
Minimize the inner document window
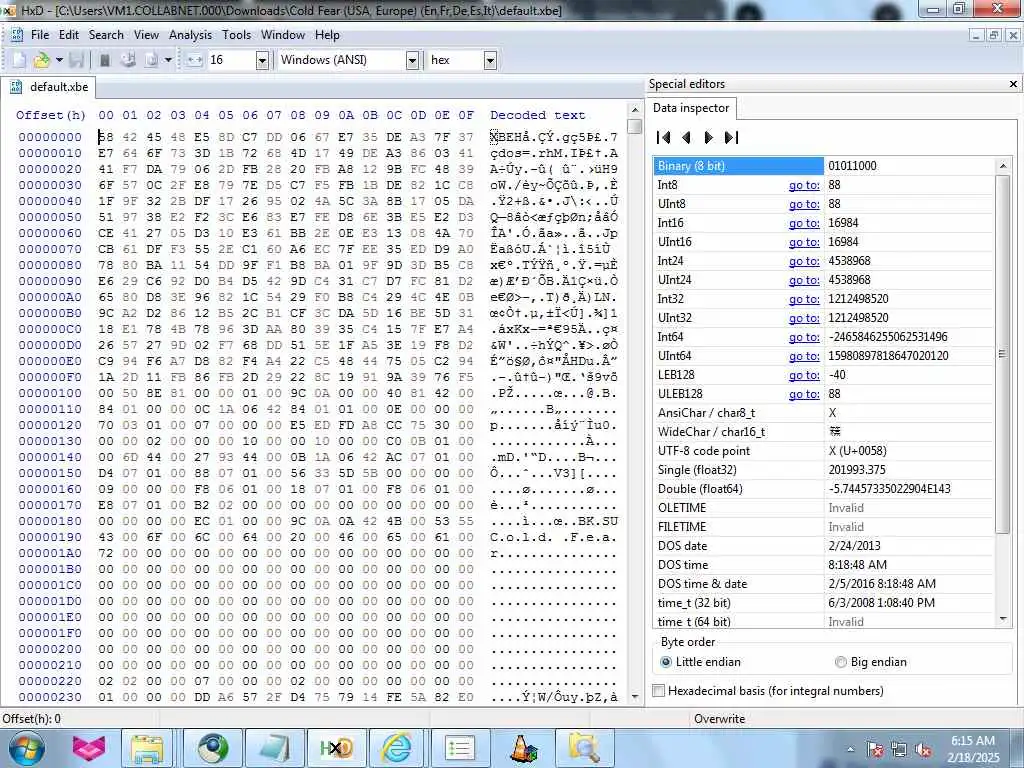(x=976, y=35)
